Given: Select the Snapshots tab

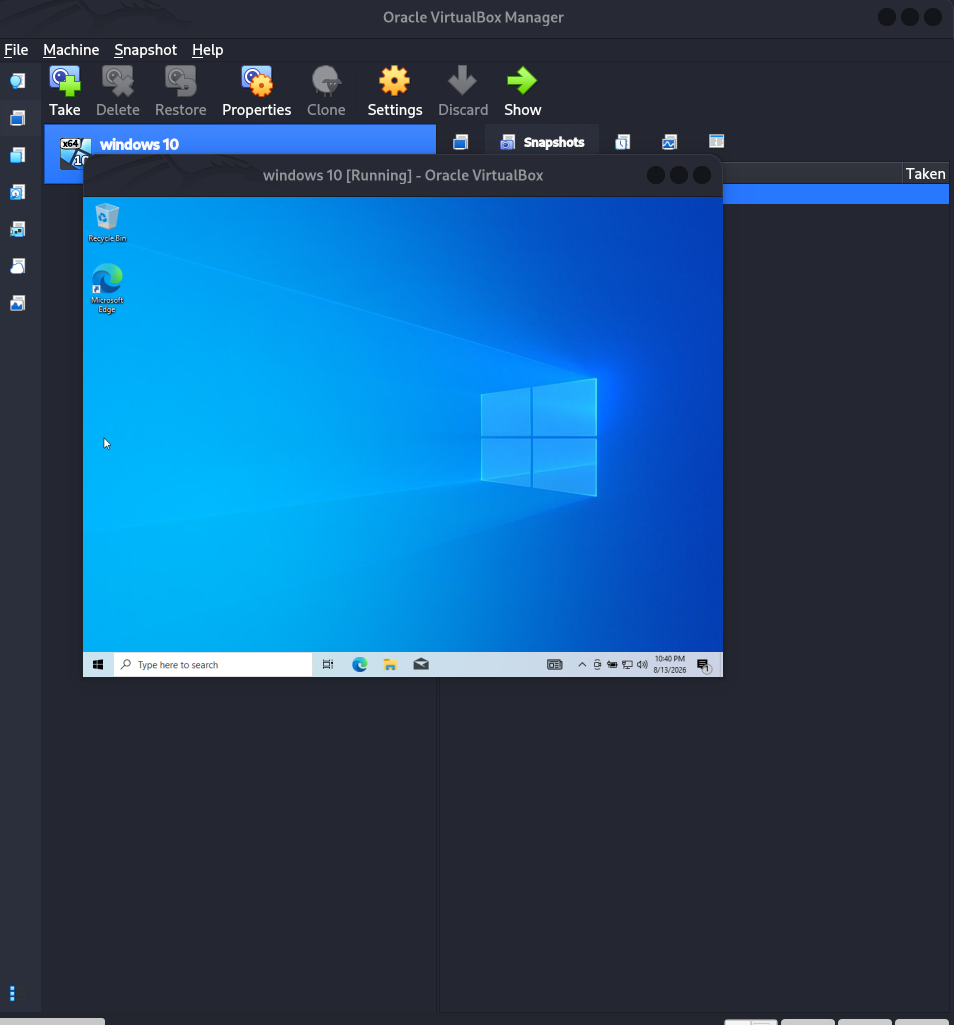Looking at the screenshot, I should pos(542,142).
